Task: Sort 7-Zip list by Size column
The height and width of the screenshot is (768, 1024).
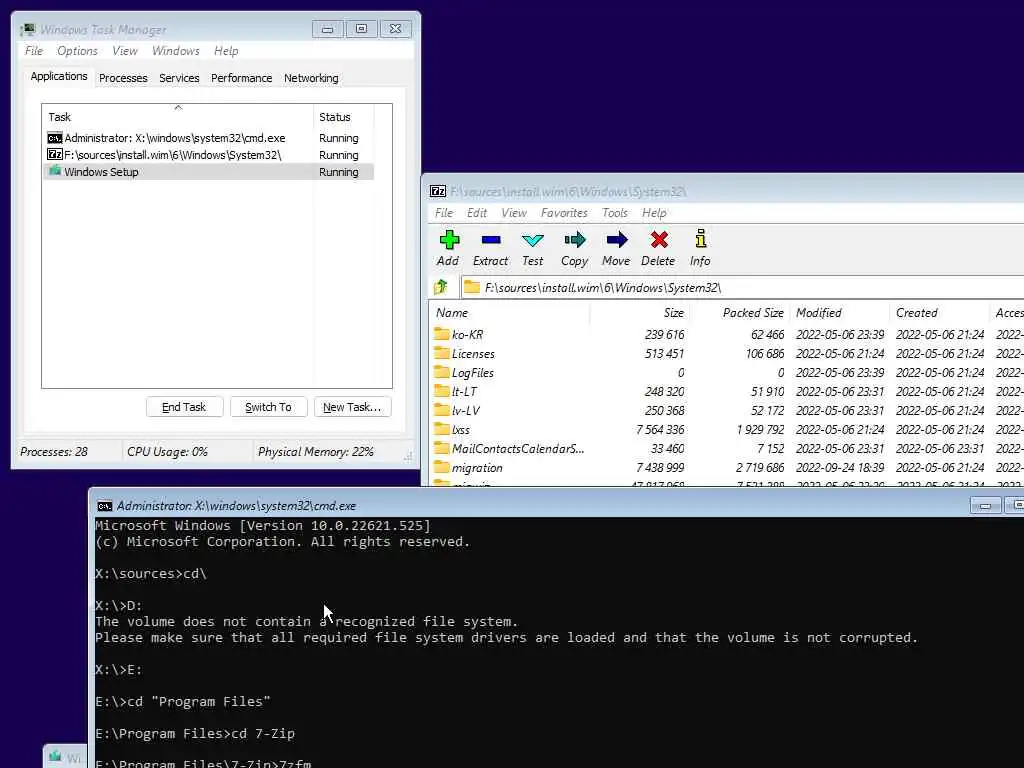Action: click(x=640, y=313)
